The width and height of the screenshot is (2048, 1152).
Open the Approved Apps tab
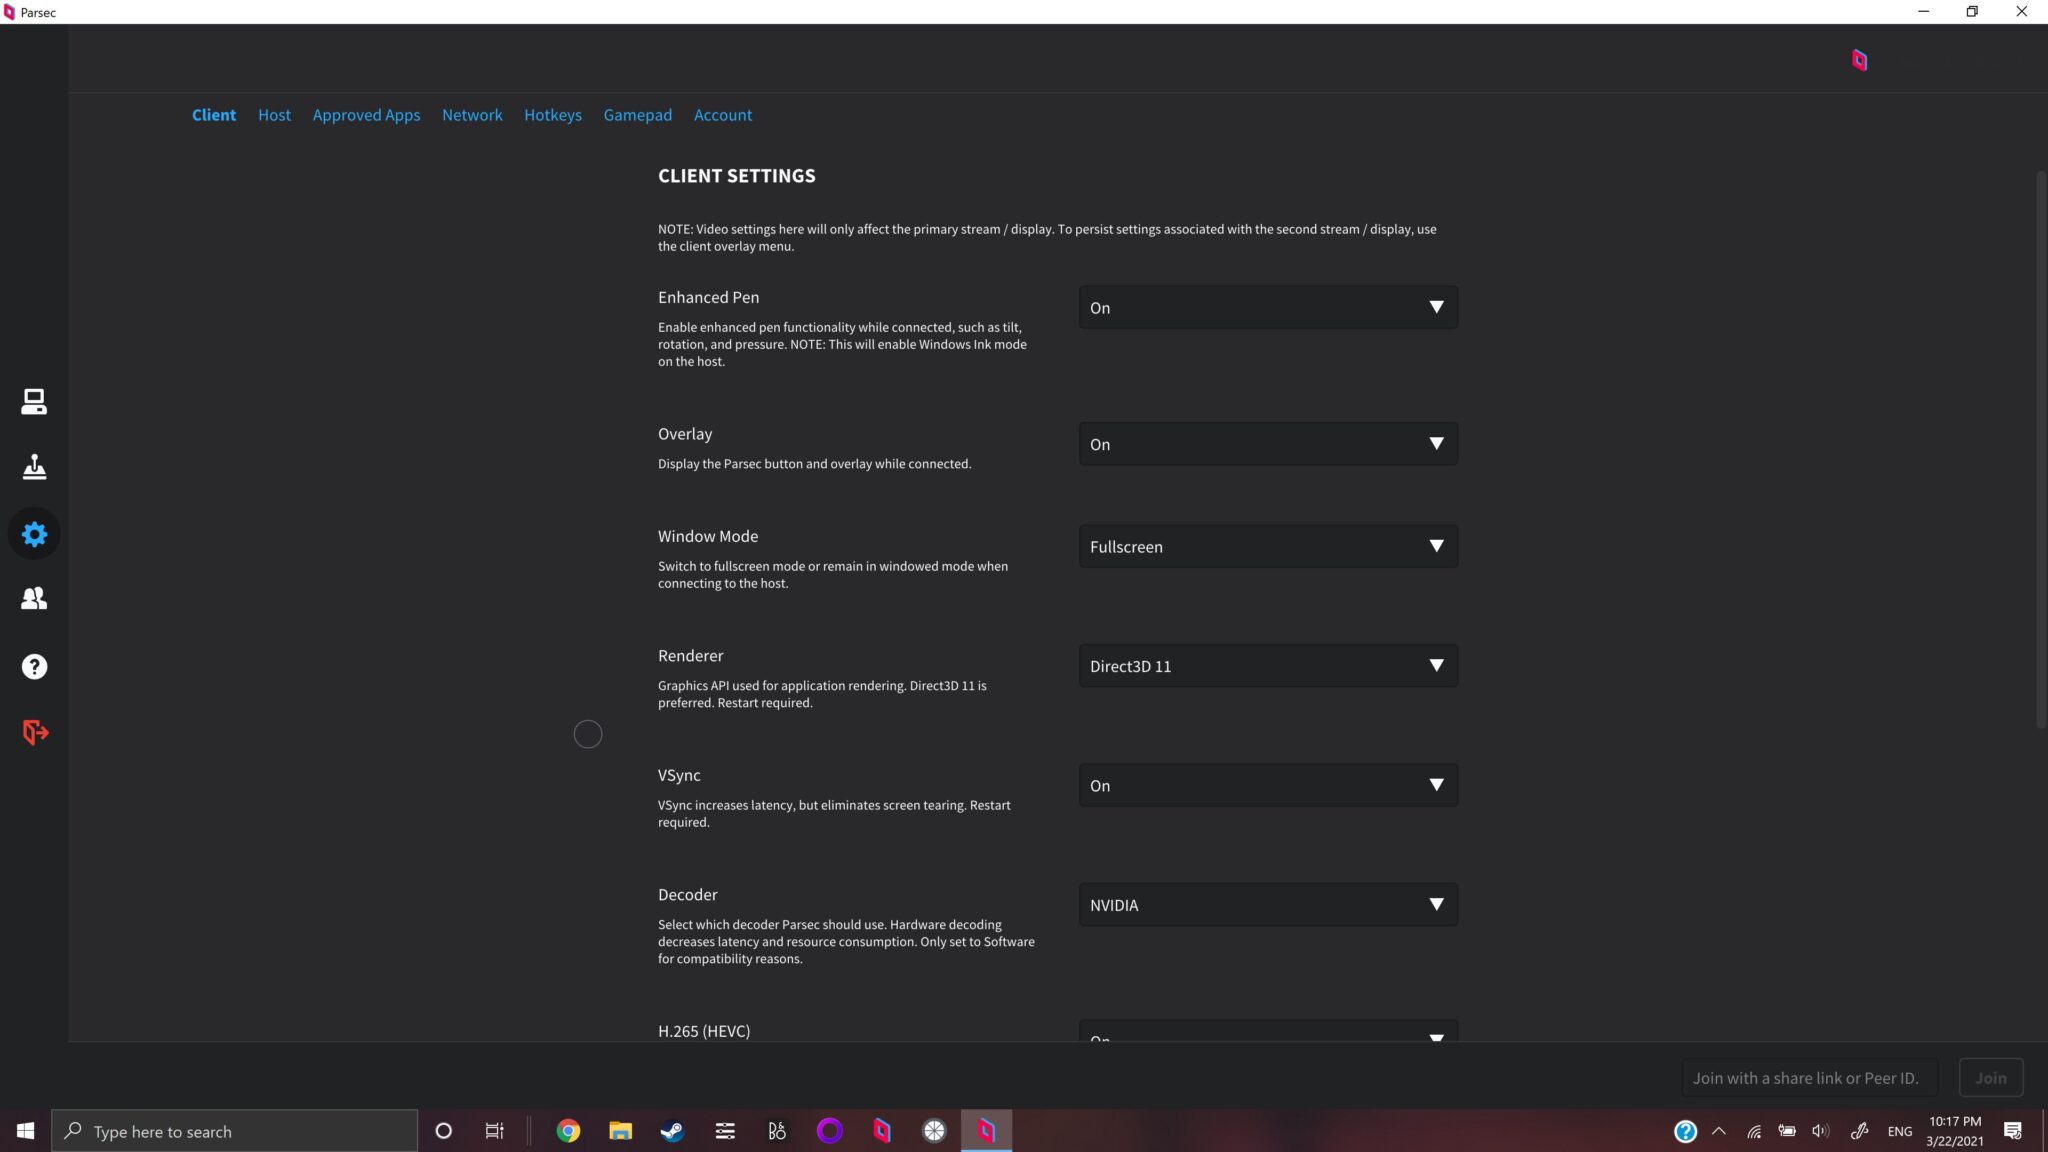366,115
